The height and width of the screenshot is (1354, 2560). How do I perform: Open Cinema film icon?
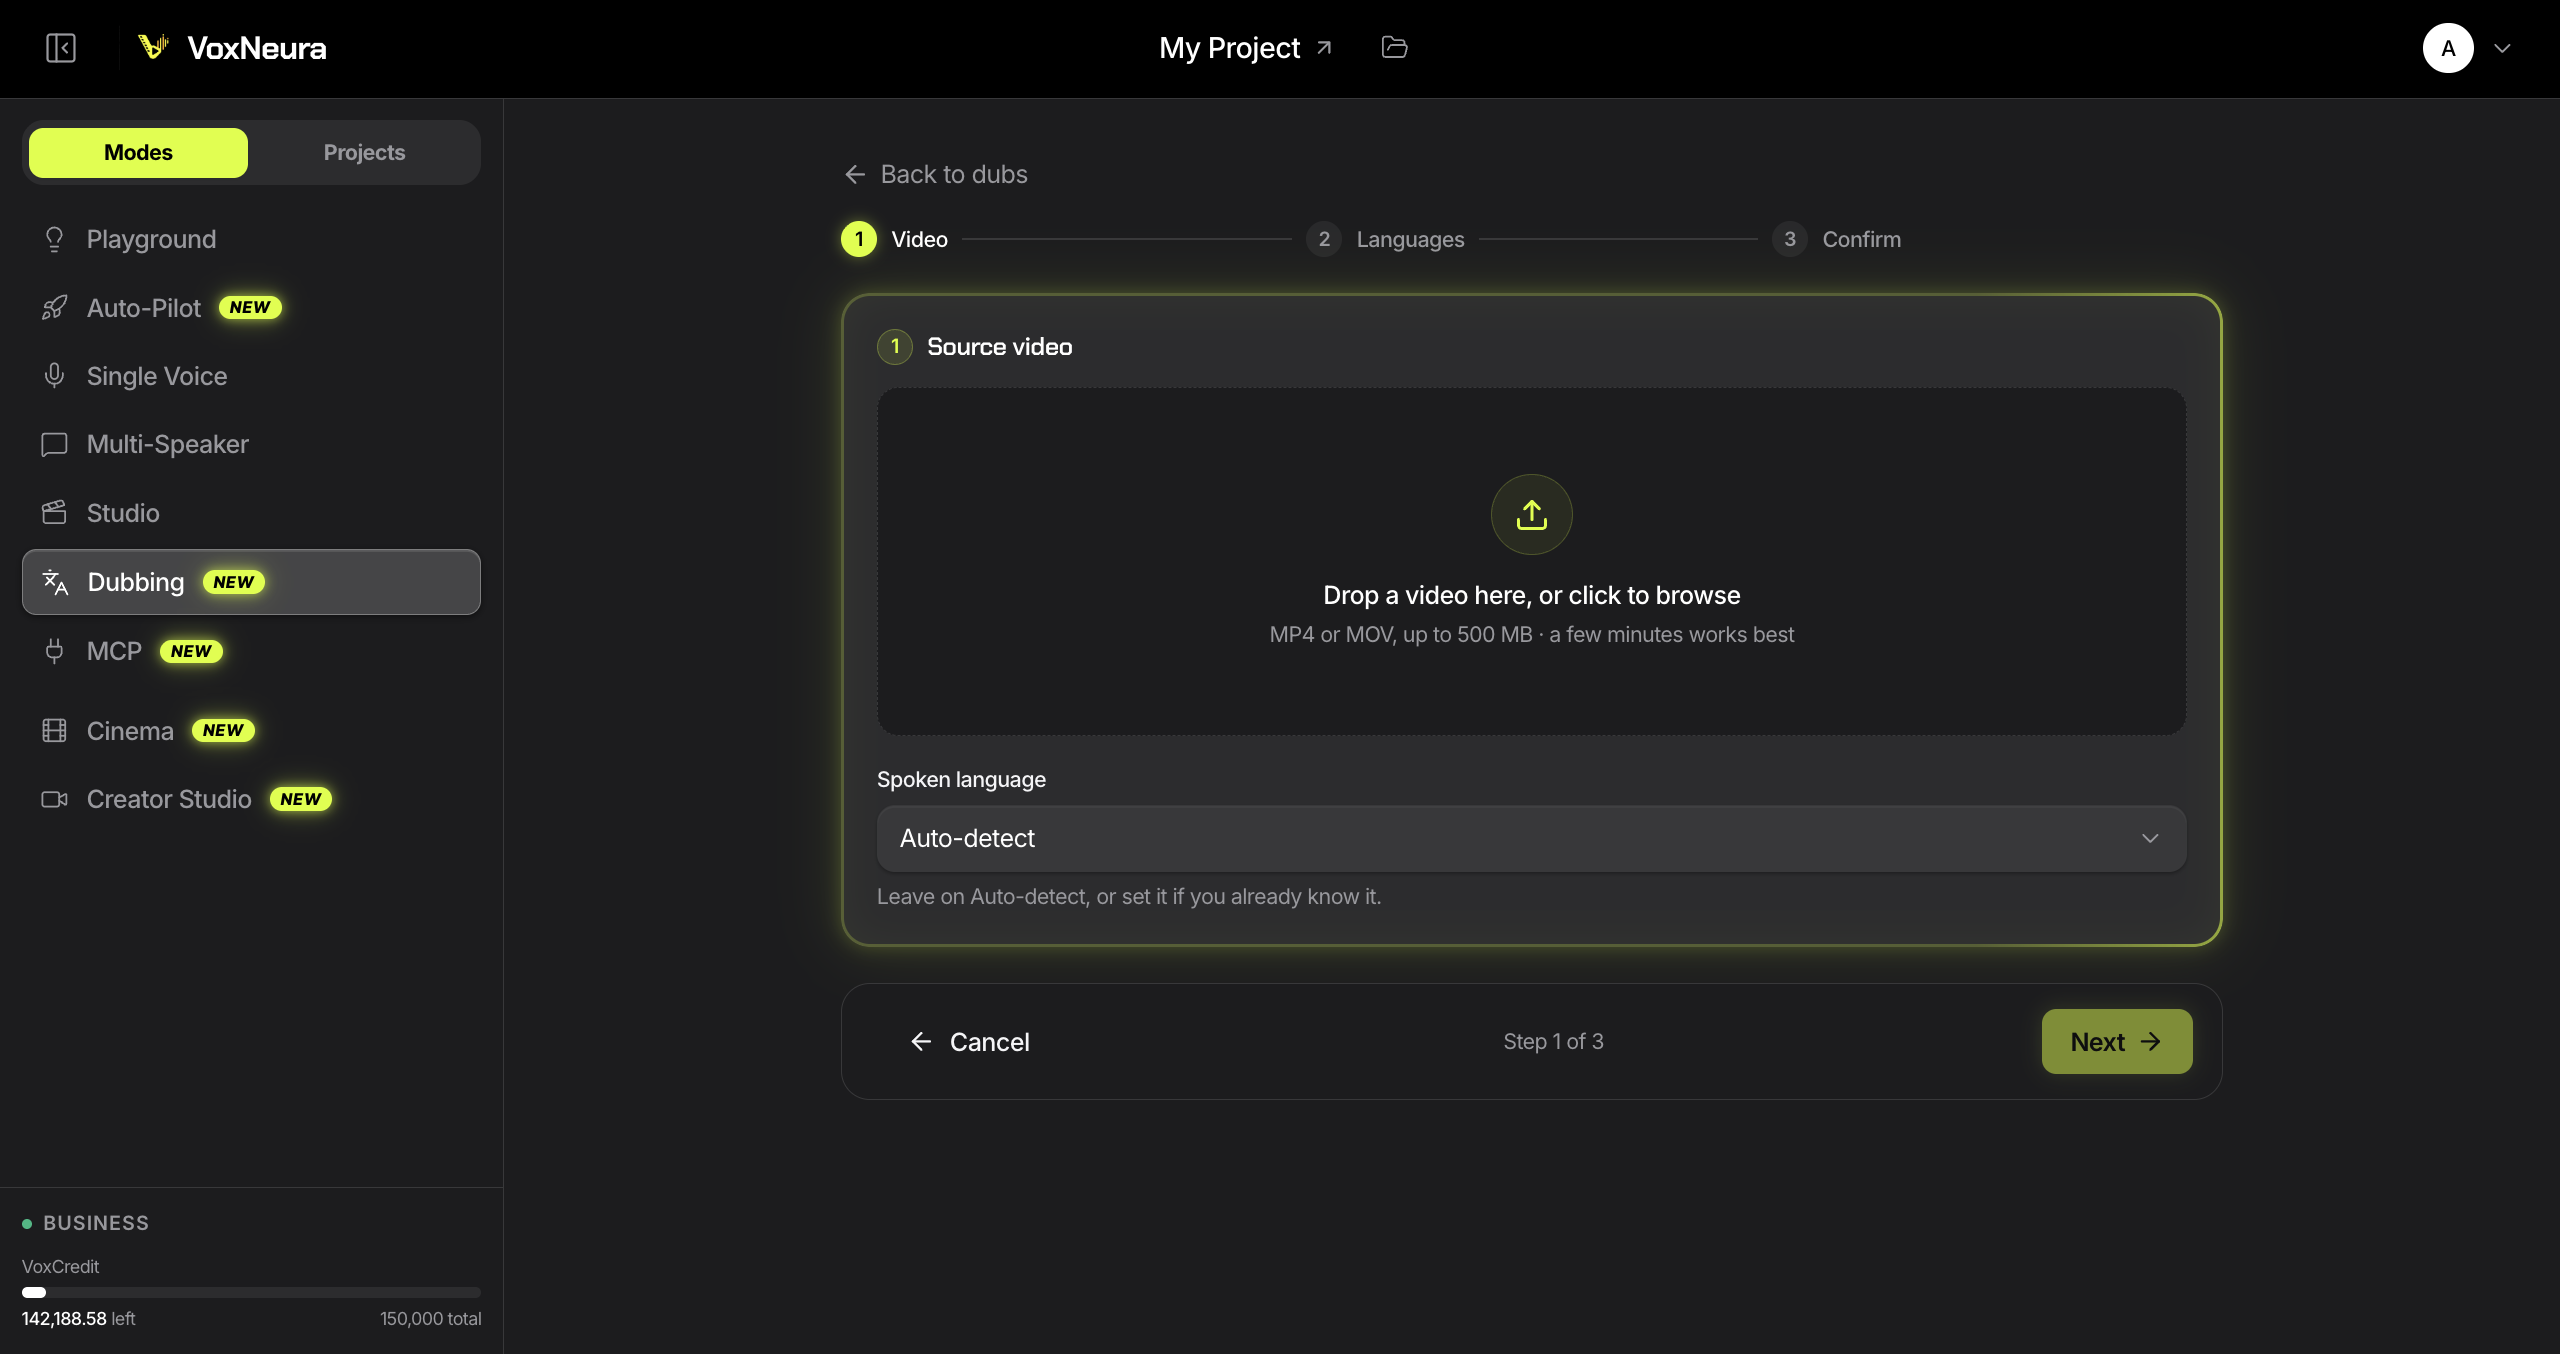(54, 731)
